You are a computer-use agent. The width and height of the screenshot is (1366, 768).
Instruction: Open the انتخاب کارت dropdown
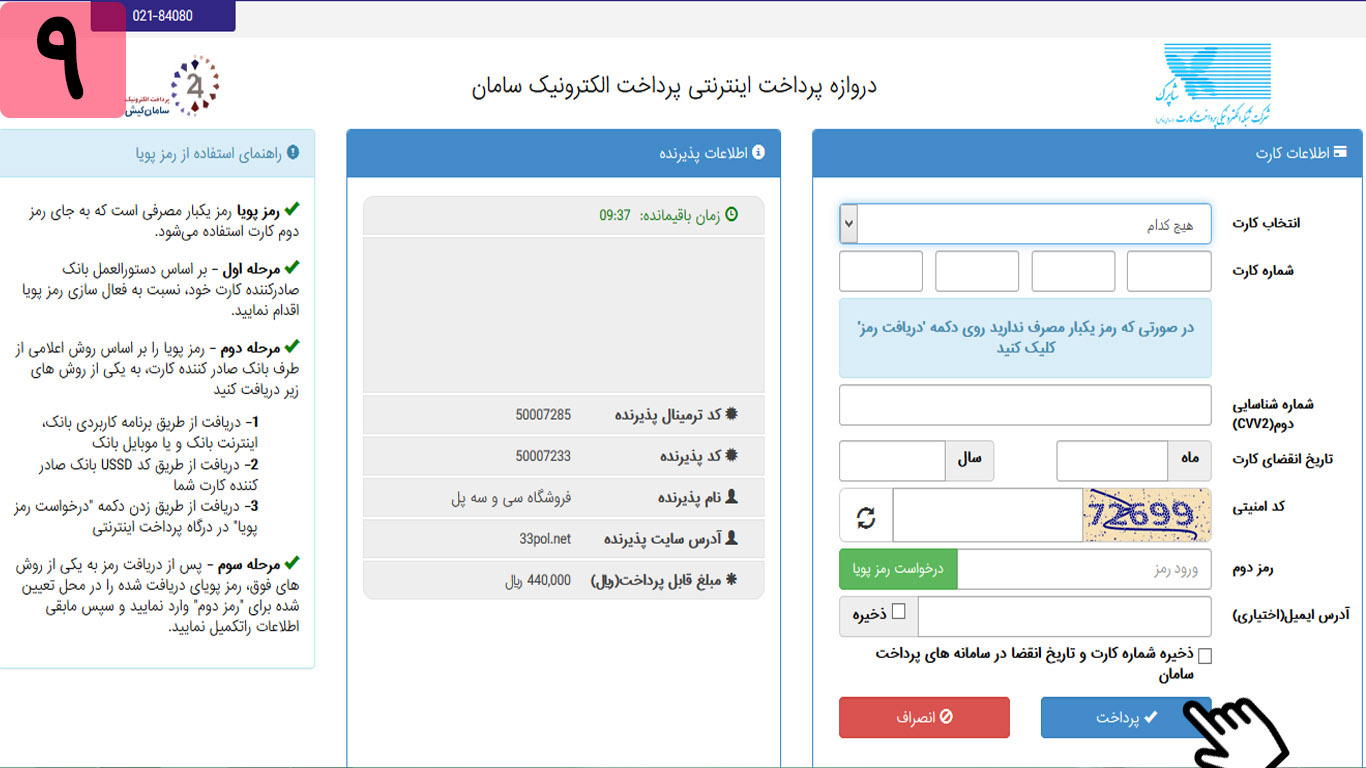[x=1025, y=224]
